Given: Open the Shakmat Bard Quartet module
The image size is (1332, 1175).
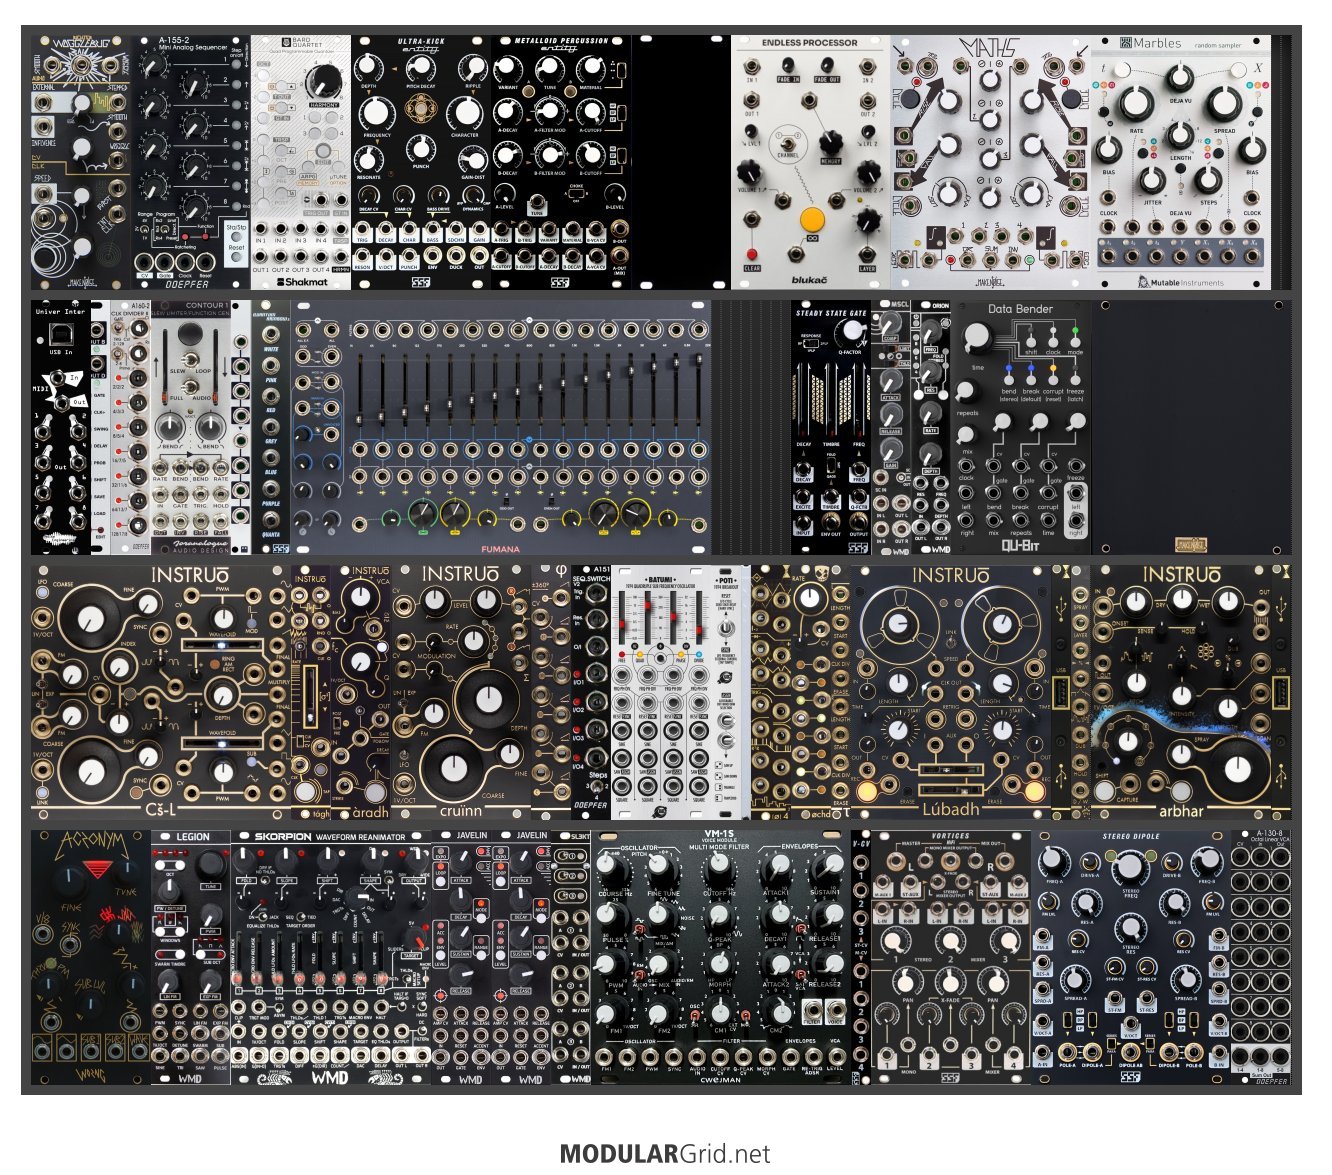Looking at the screenshot, I should [x=301, y=163].
